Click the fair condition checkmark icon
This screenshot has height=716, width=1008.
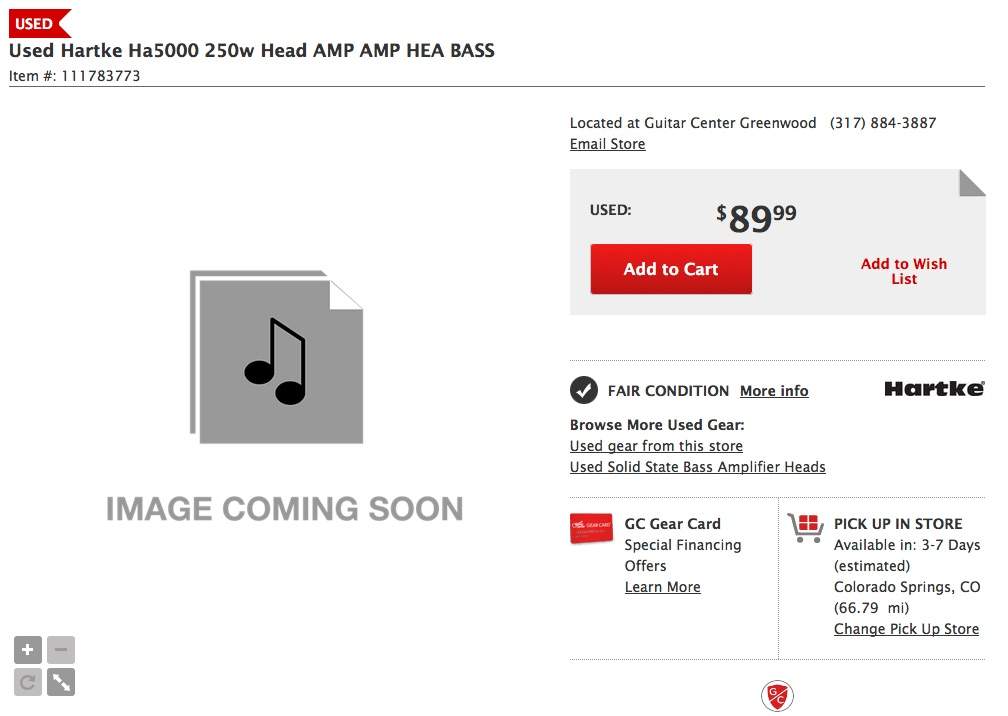click(584, 390)
